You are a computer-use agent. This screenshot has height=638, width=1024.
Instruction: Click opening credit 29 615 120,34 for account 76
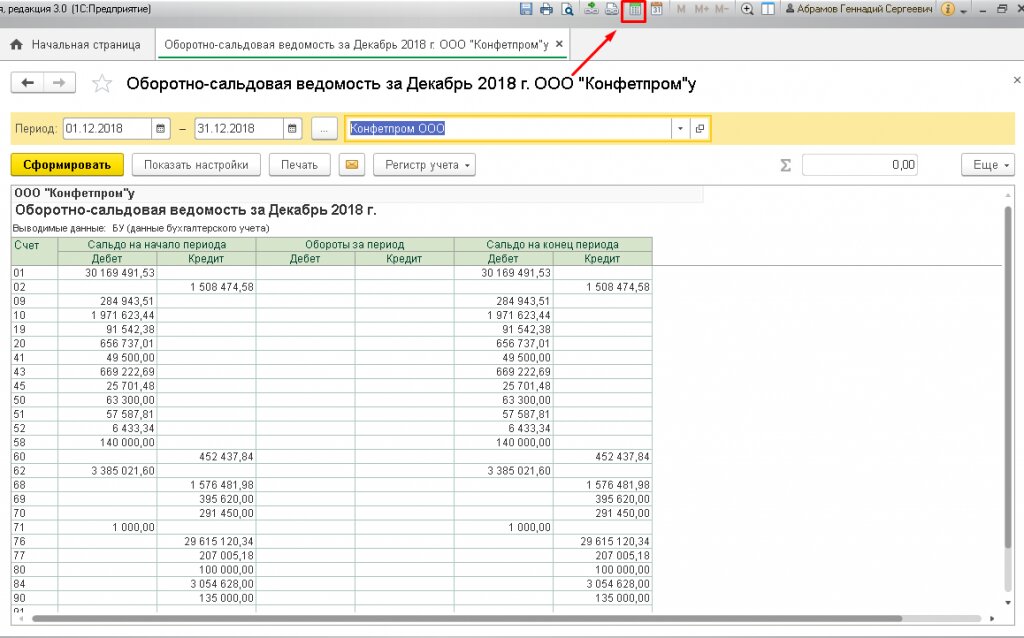[206, 541]
